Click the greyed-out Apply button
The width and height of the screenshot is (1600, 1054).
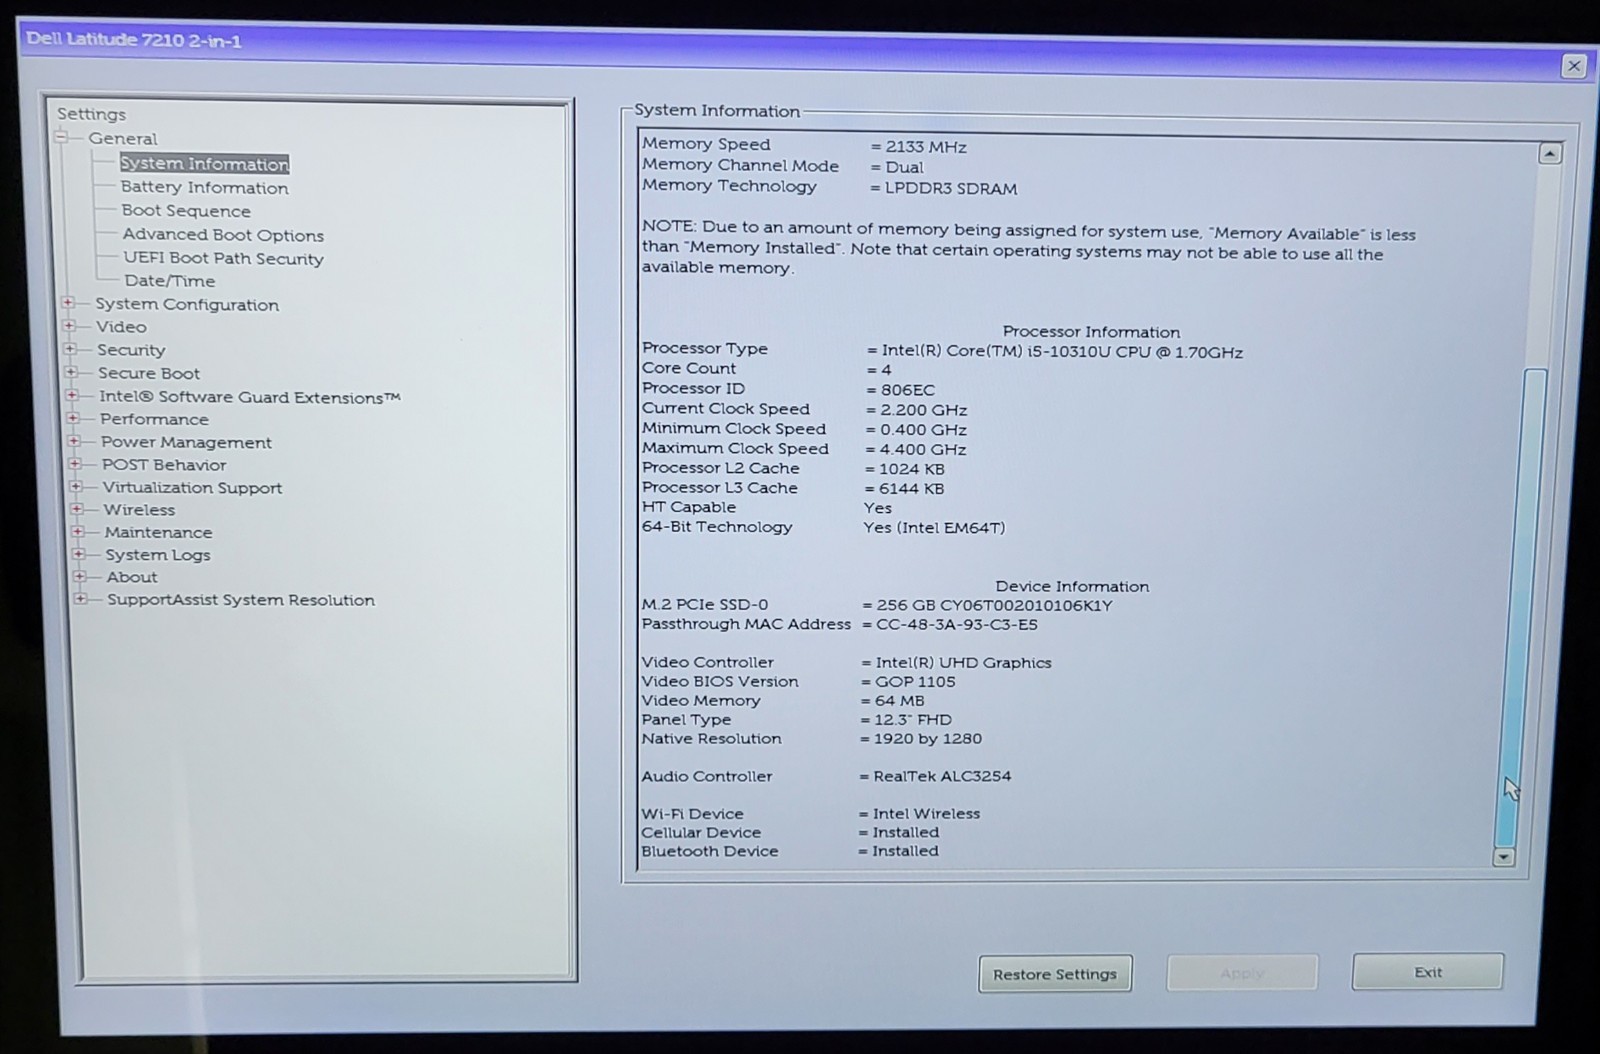coord(1242,973)
